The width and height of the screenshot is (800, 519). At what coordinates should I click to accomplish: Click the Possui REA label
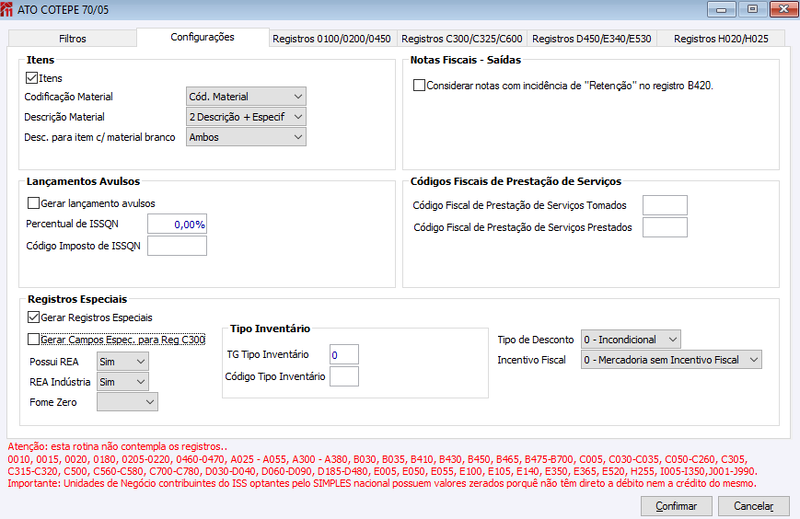click(x=54, y=362)
